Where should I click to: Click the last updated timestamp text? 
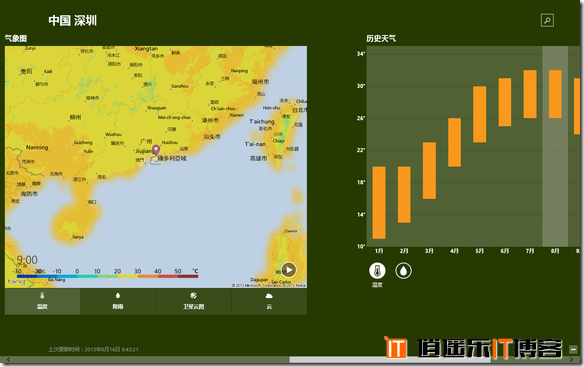[93, 349]
